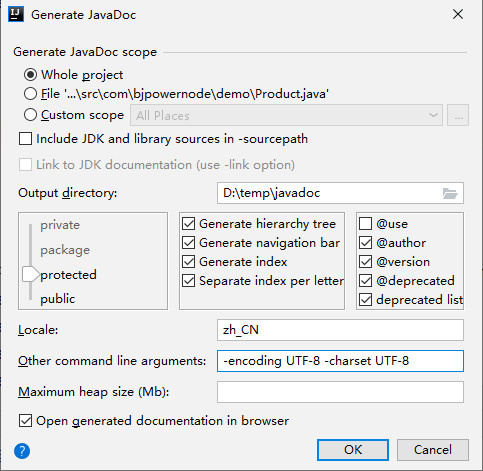This screenshot has width=483, height=471.
Task: Open the output directory folder browse icon
Action: (x=450, y=193)
